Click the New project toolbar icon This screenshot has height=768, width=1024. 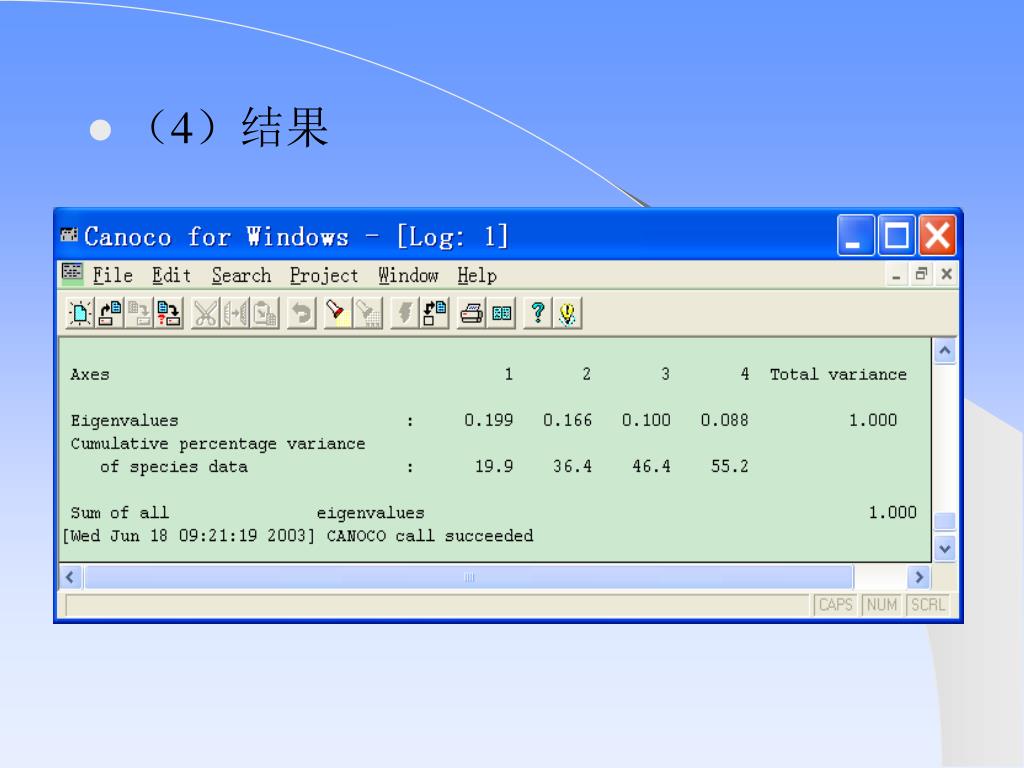point(80,313)
